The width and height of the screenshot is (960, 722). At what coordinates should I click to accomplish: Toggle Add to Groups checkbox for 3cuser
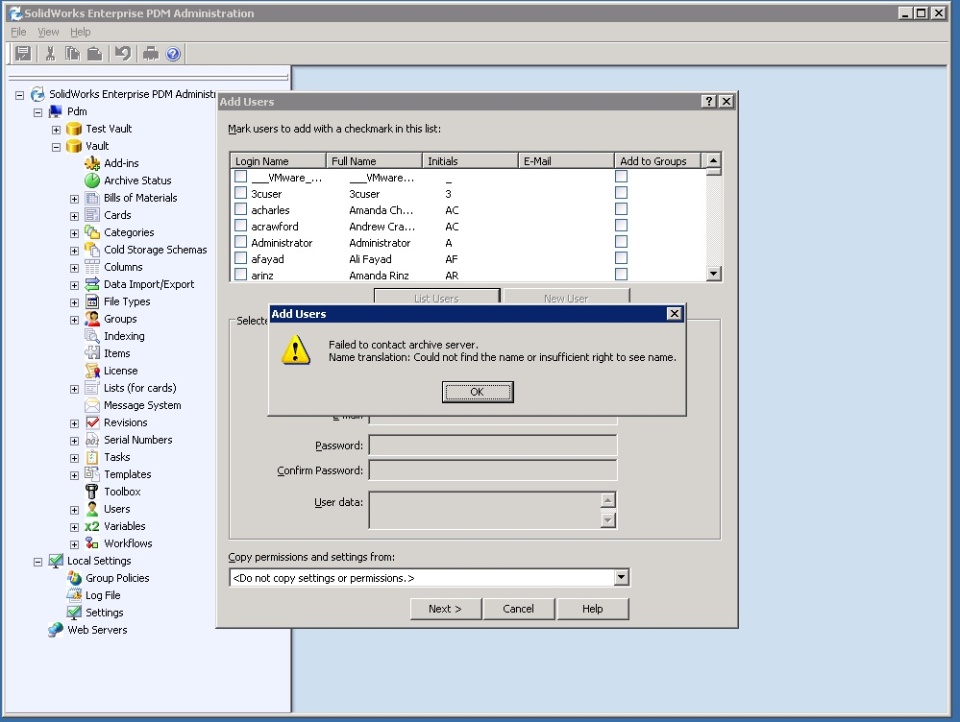coord(621,193)
